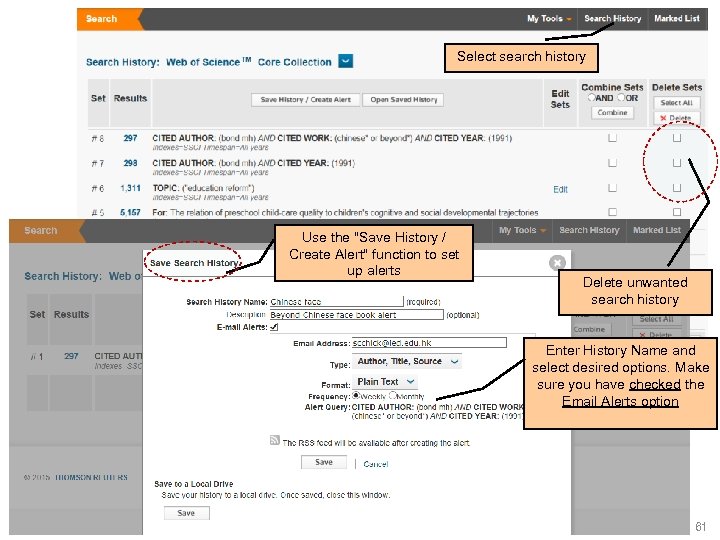Click the THOMSON REUTERS footer link
Image resolution: width=720 pixels, height=540 pixels.
(x=91, y=478)
